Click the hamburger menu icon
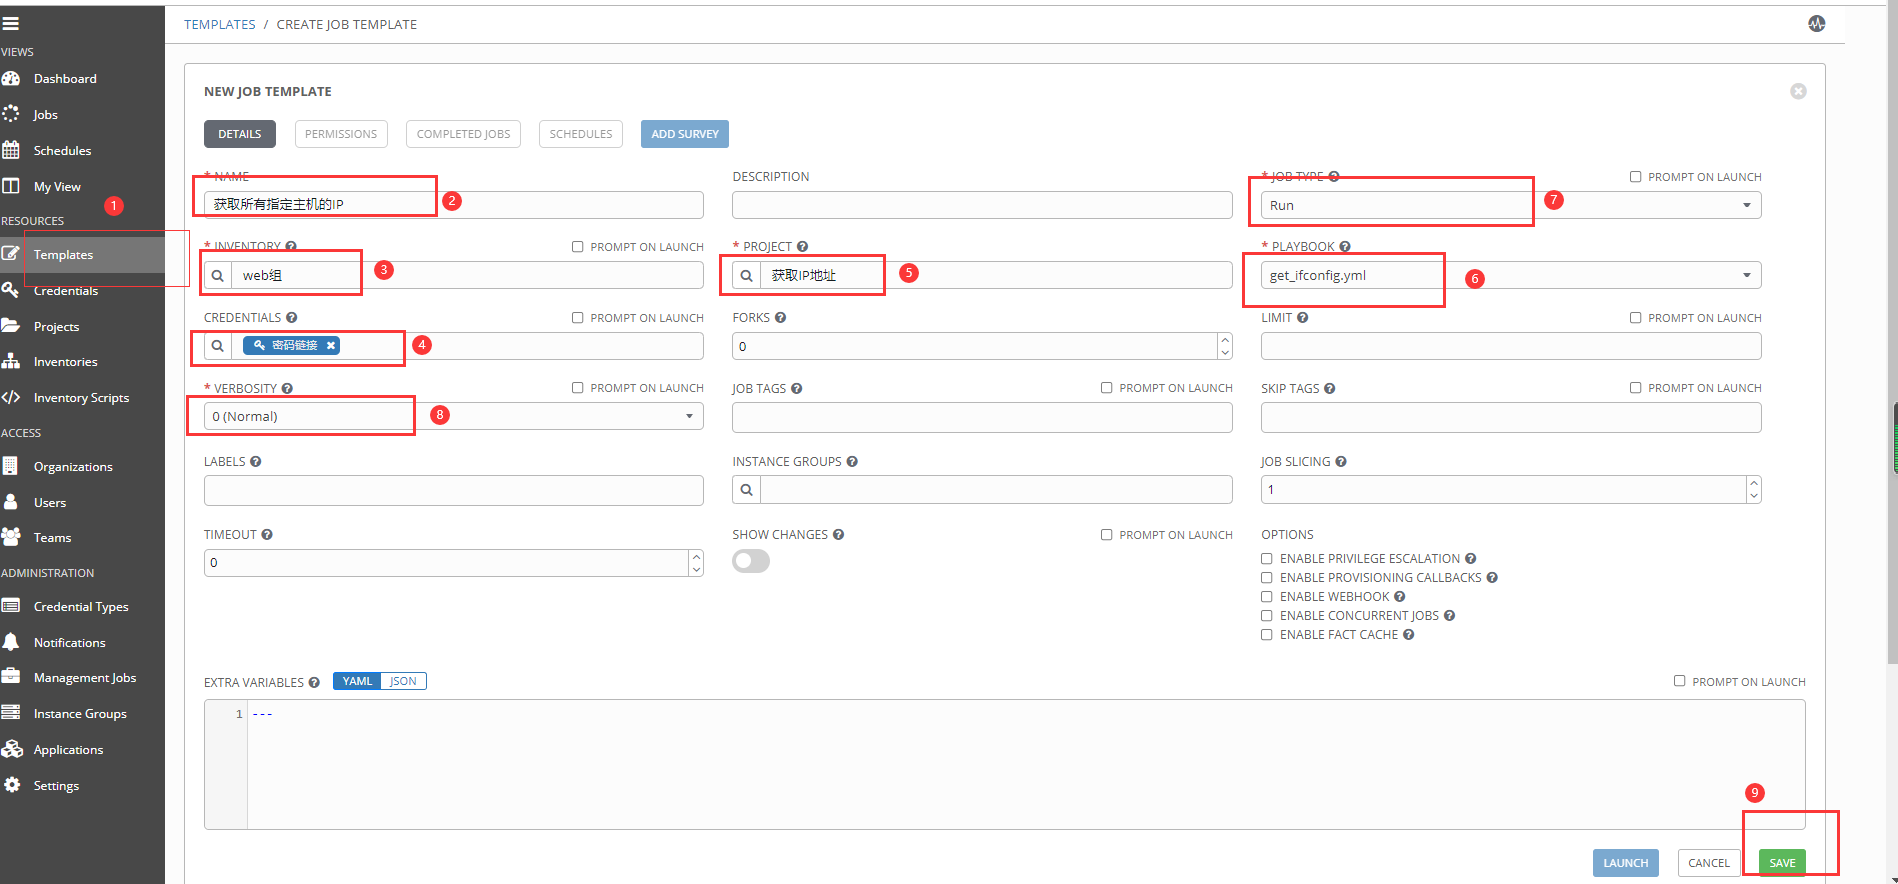The image size is (1898, 884). (x=10, y=23)
